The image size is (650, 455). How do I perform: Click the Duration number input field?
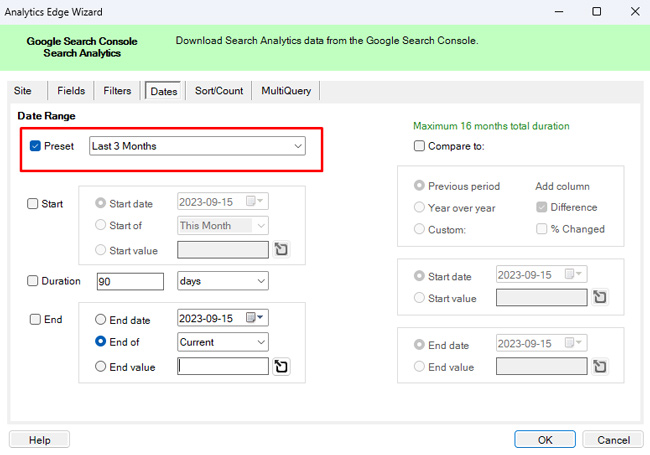tap(129, 282)
